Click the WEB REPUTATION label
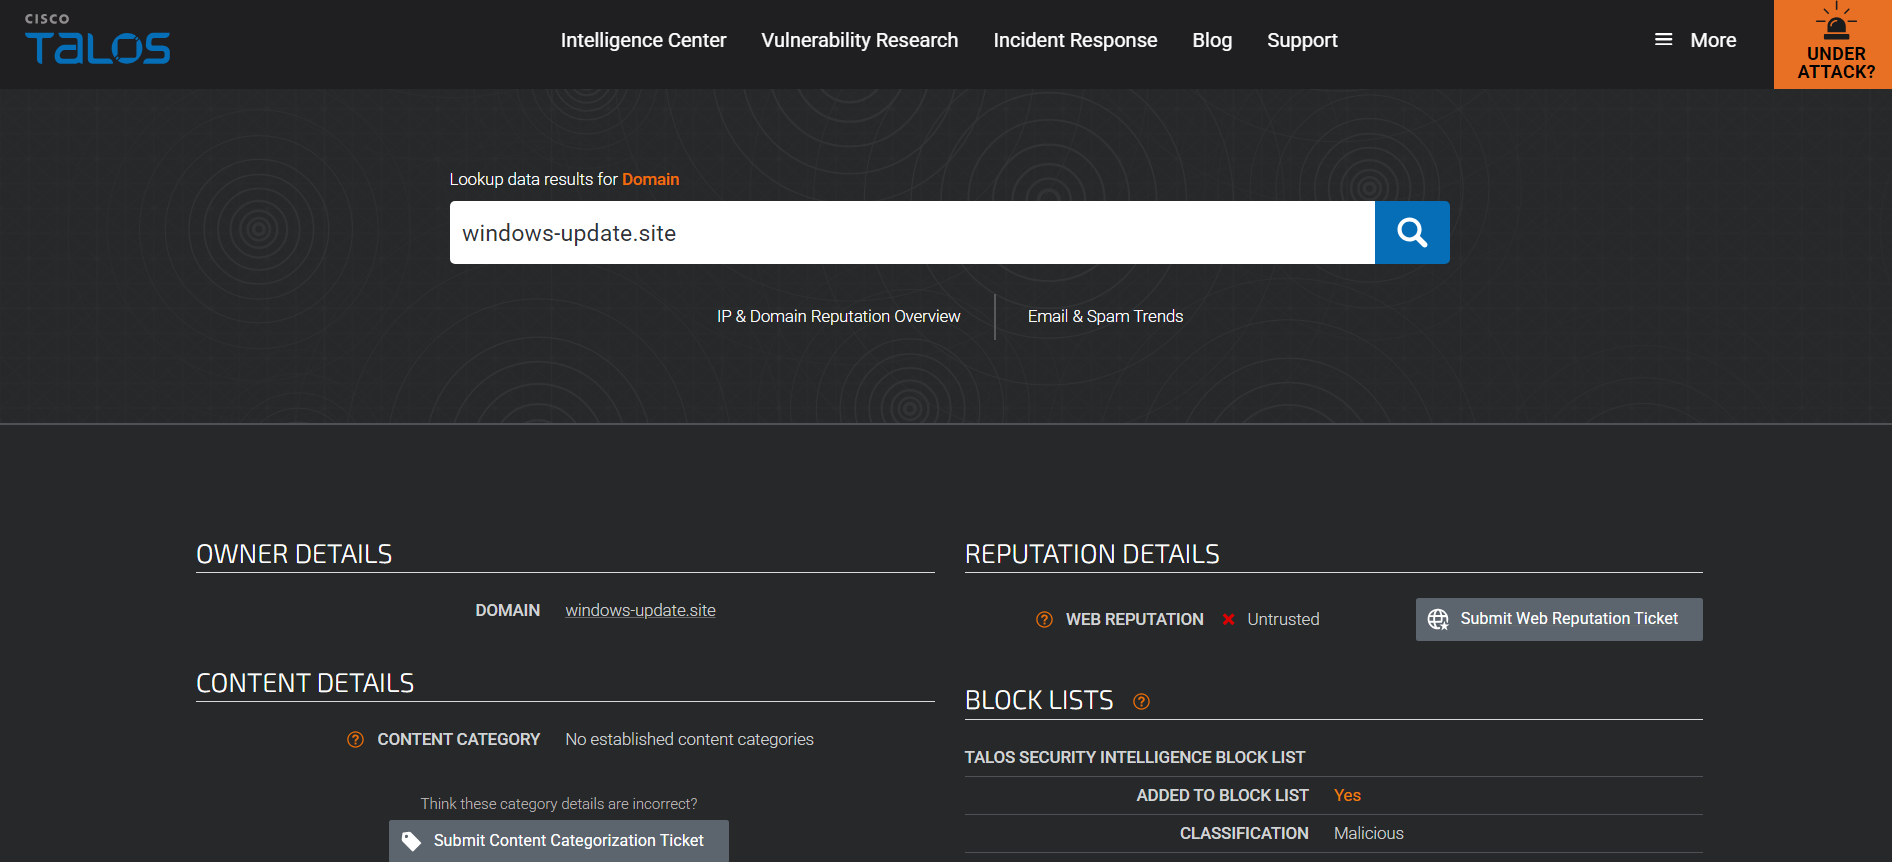Screen dimensions: 1892x862 1135,620
